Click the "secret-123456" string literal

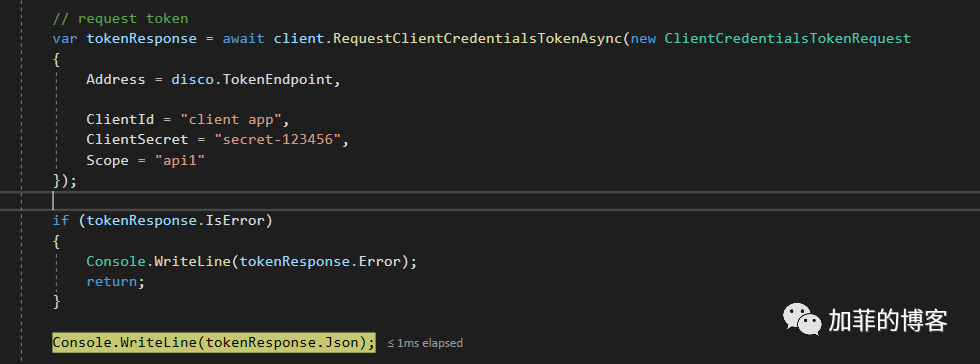pyautogui.click(x=278, y=140)
